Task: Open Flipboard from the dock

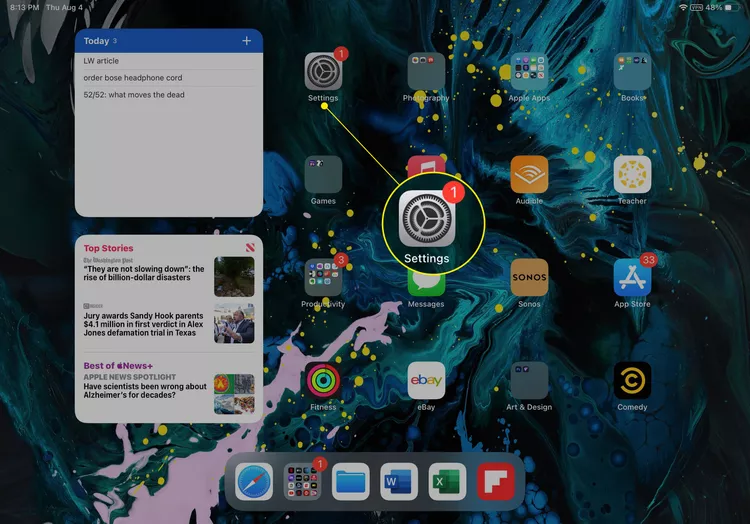Action: [x=496, y=481]
